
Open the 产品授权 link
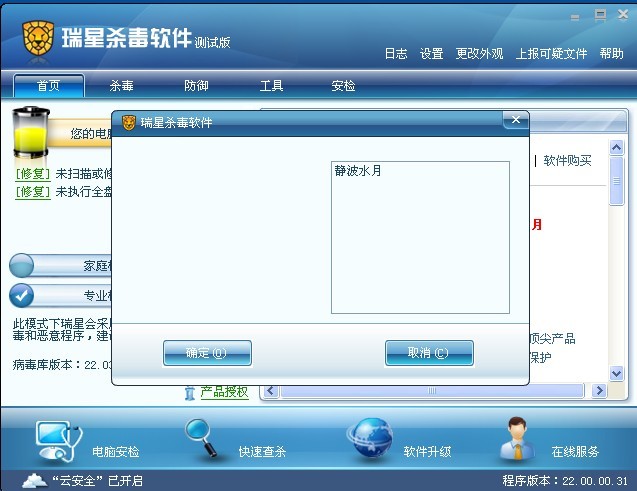click(x=224, y=392)
